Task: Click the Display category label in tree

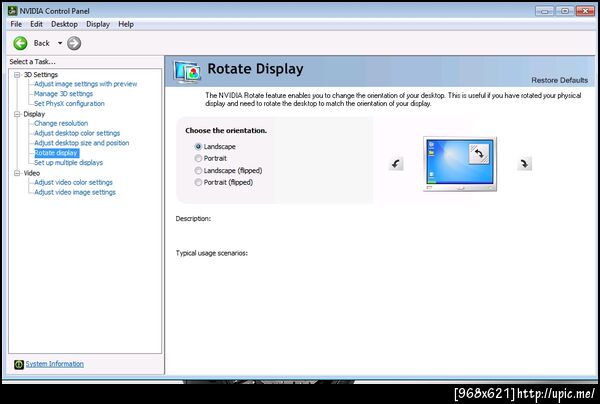Action: (x=34, y=114)
